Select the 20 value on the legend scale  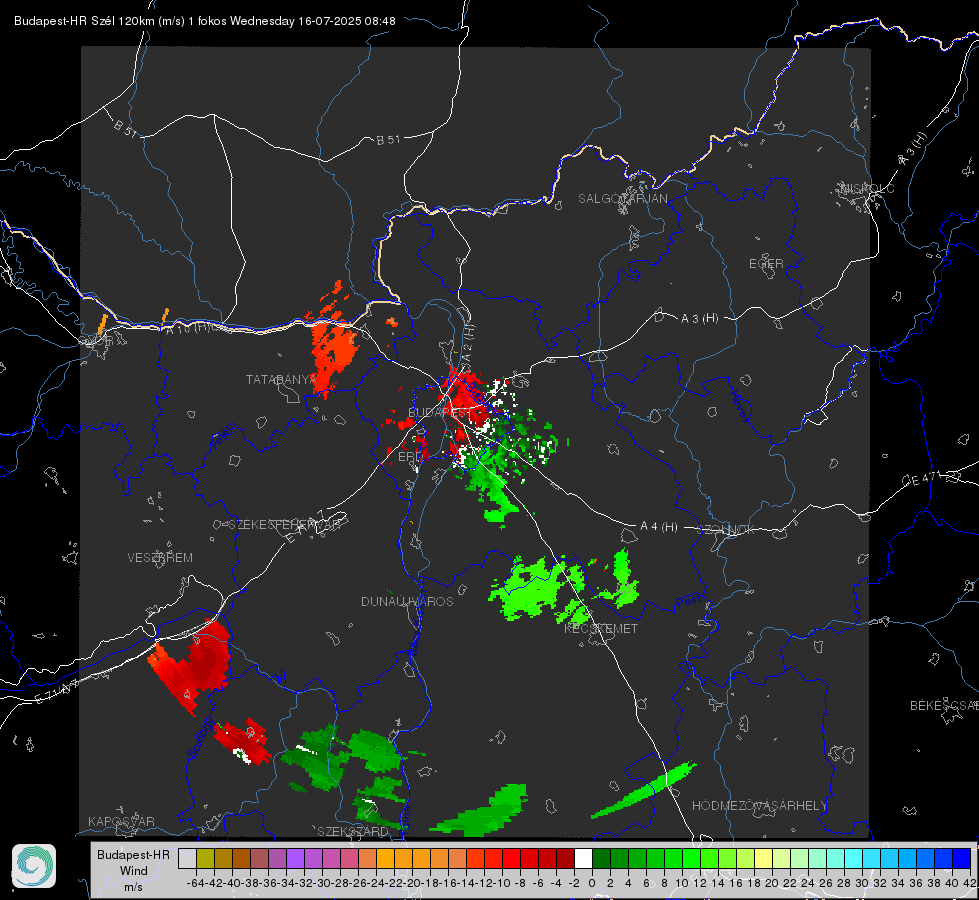pos(772,883)
